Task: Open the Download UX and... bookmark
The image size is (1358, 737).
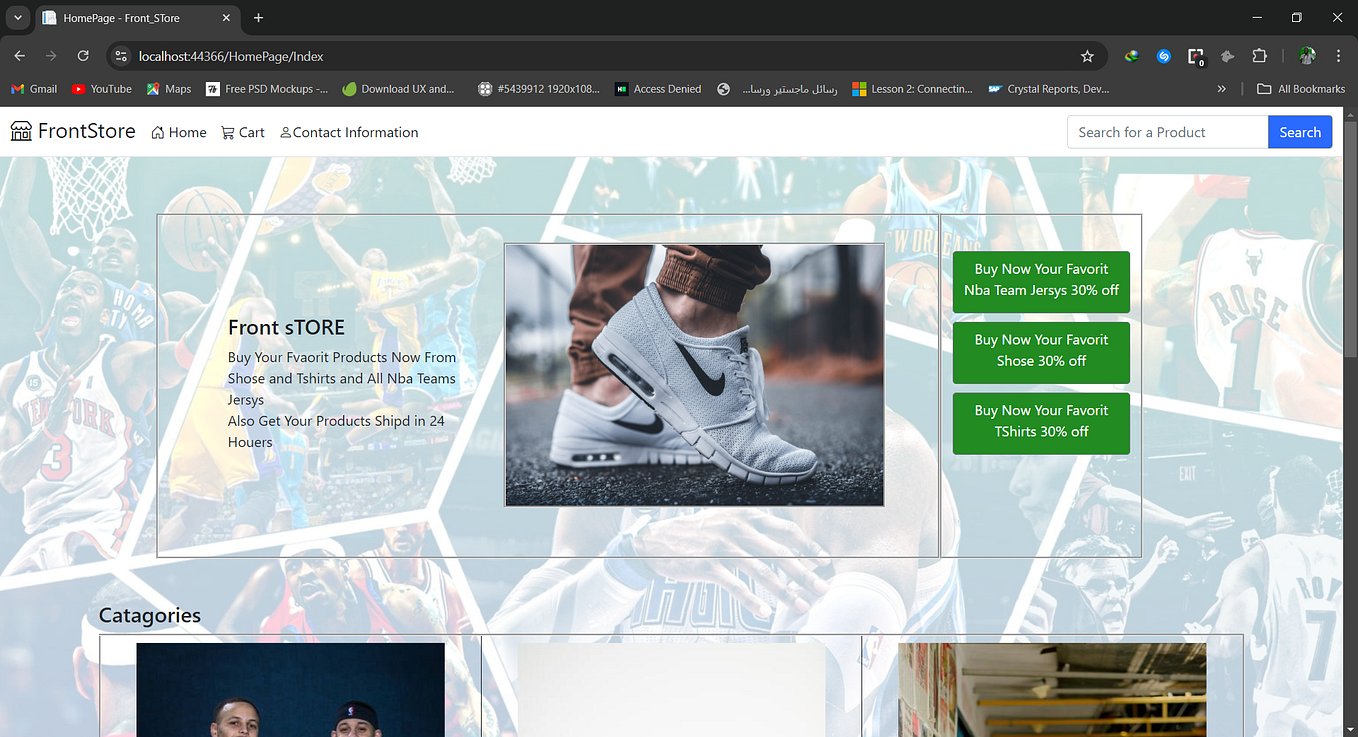Action: 398,89
